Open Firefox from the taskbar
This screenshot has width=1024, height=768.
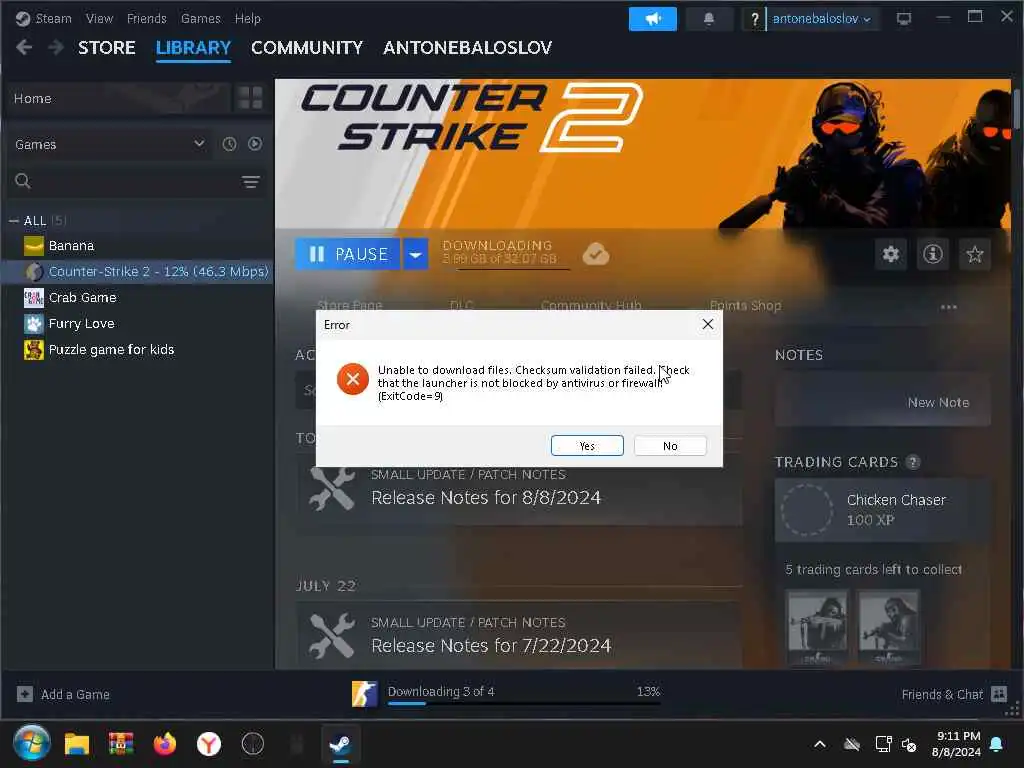[165, 744]
